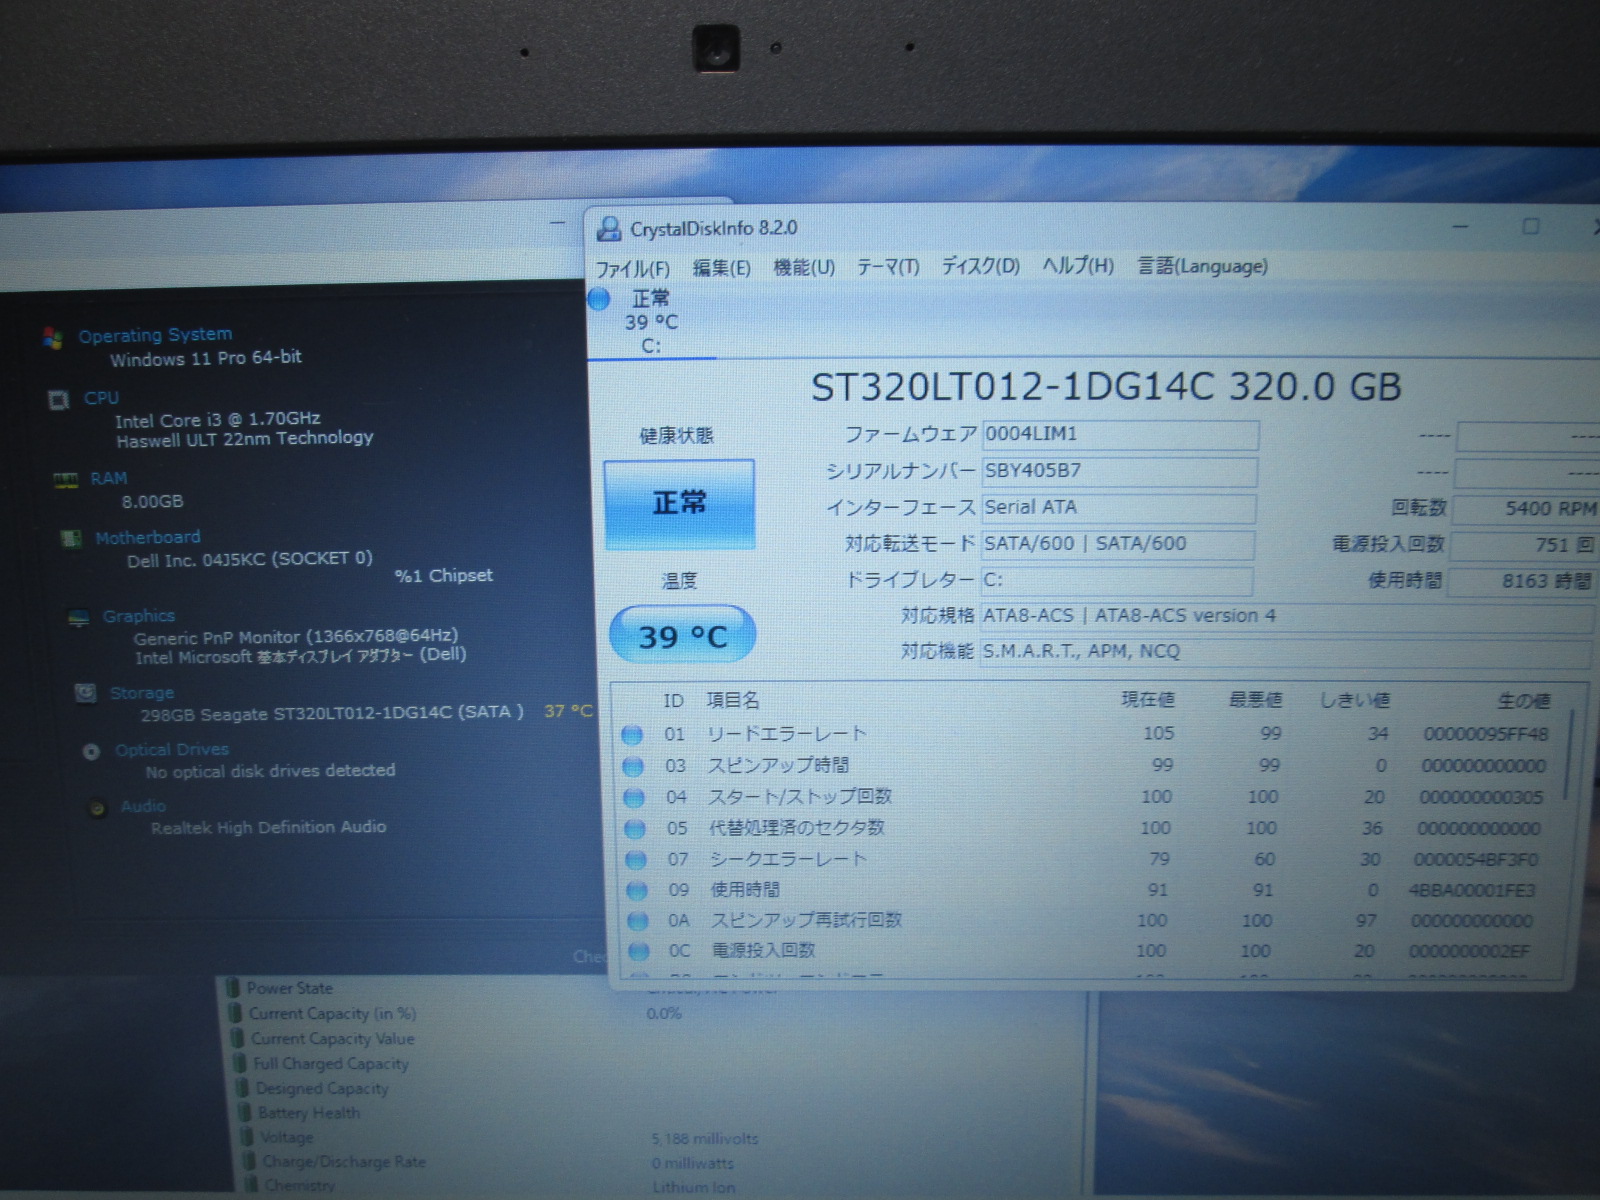This screenshot has width=1600, height=1200.
Task: Open the ヘルプ(H) menu
Action: click(1077, 266)
